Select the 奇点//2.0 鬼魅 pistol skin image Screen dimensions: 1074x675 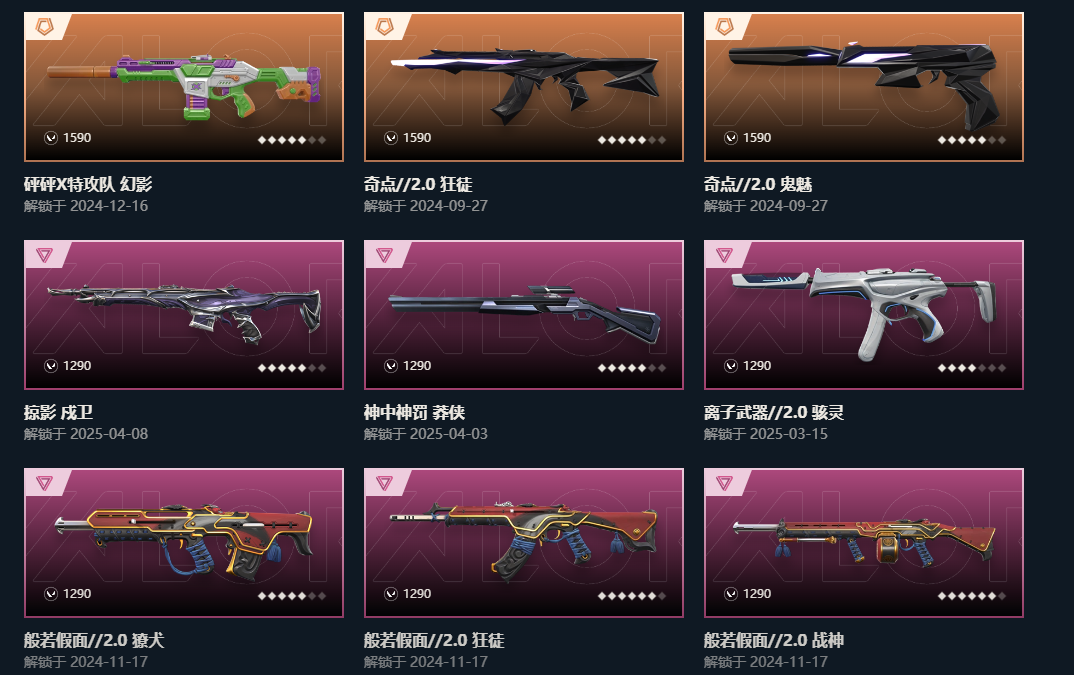pos(863,82)
